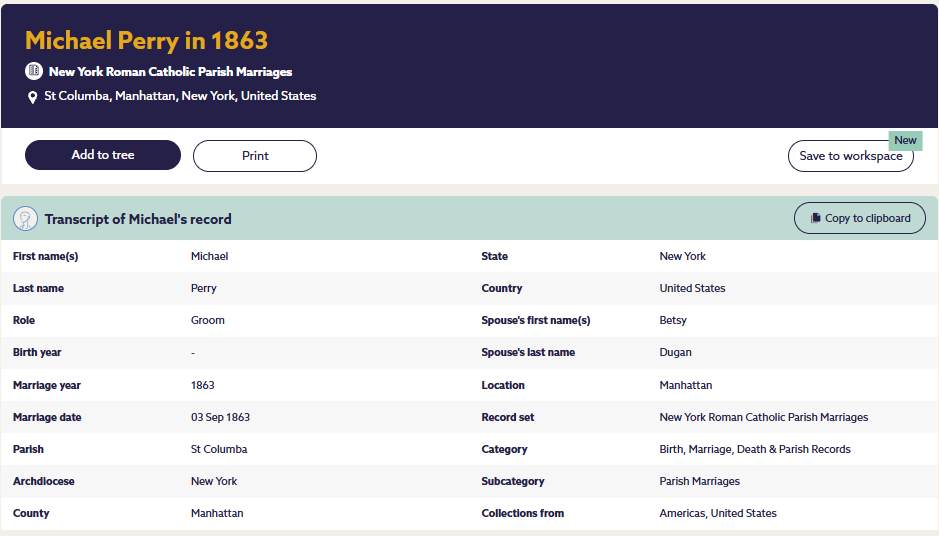Click Subcategory value Parish Marriages
This screenshot has width=939, height=536.
[x=699, y=482]
